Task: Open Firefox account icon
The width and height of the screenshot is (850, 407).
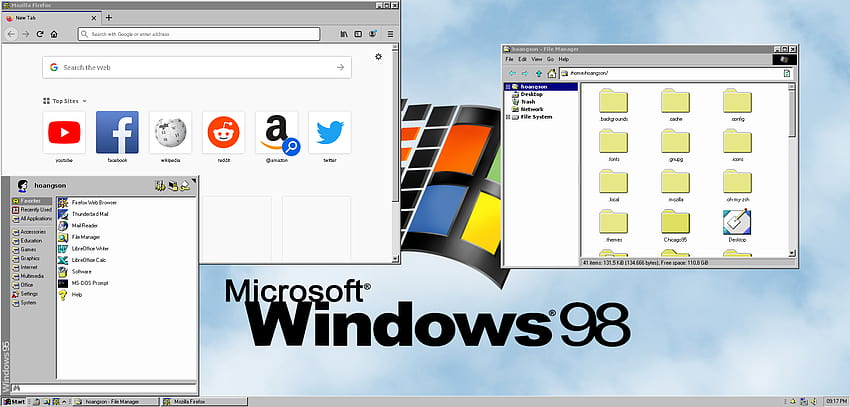Action: coord(372,34)
